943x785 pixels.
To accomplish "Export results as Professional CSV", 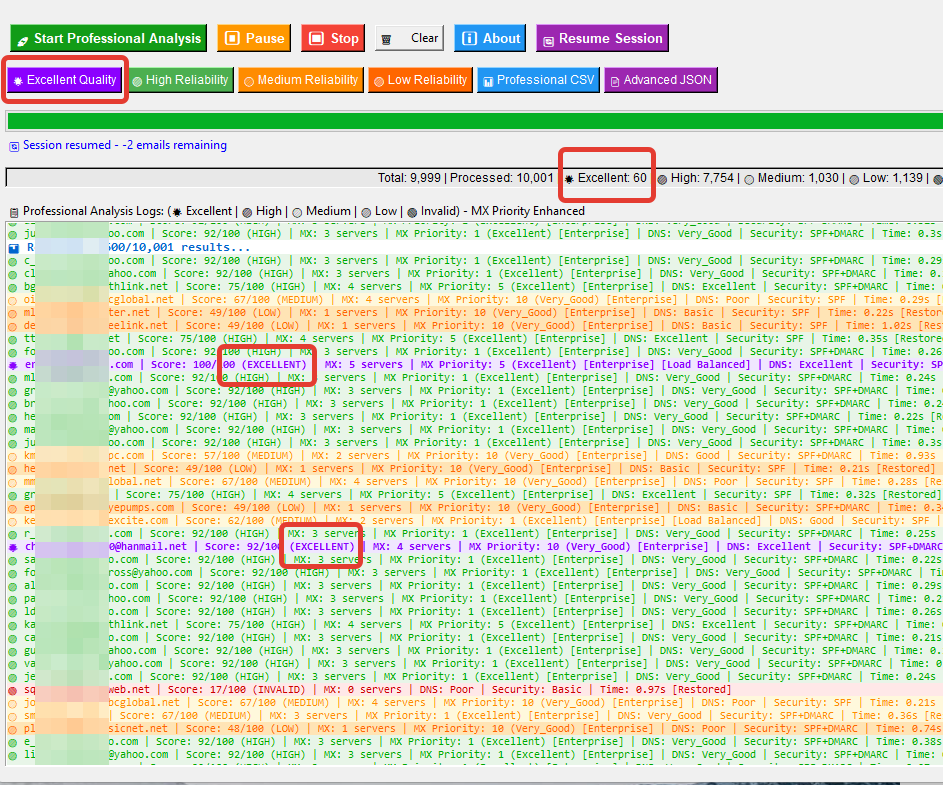I will (537, 80).
